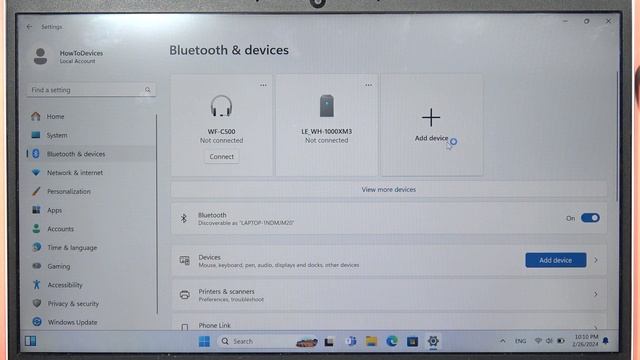Image resolution: width=640 pixels, height=360 pixels.
Task: Click the search magnifier in Find a setting
Action: tap(147, 90)
